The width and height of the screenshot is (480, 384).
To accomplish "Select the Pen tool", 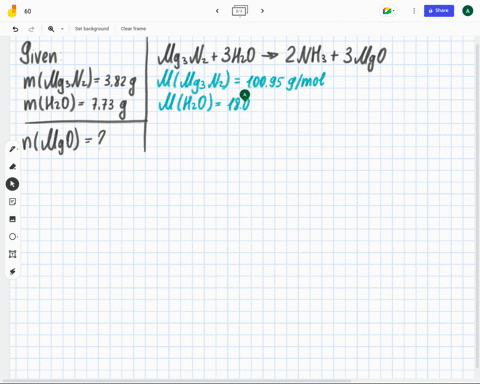I will (x=13, y=149).
